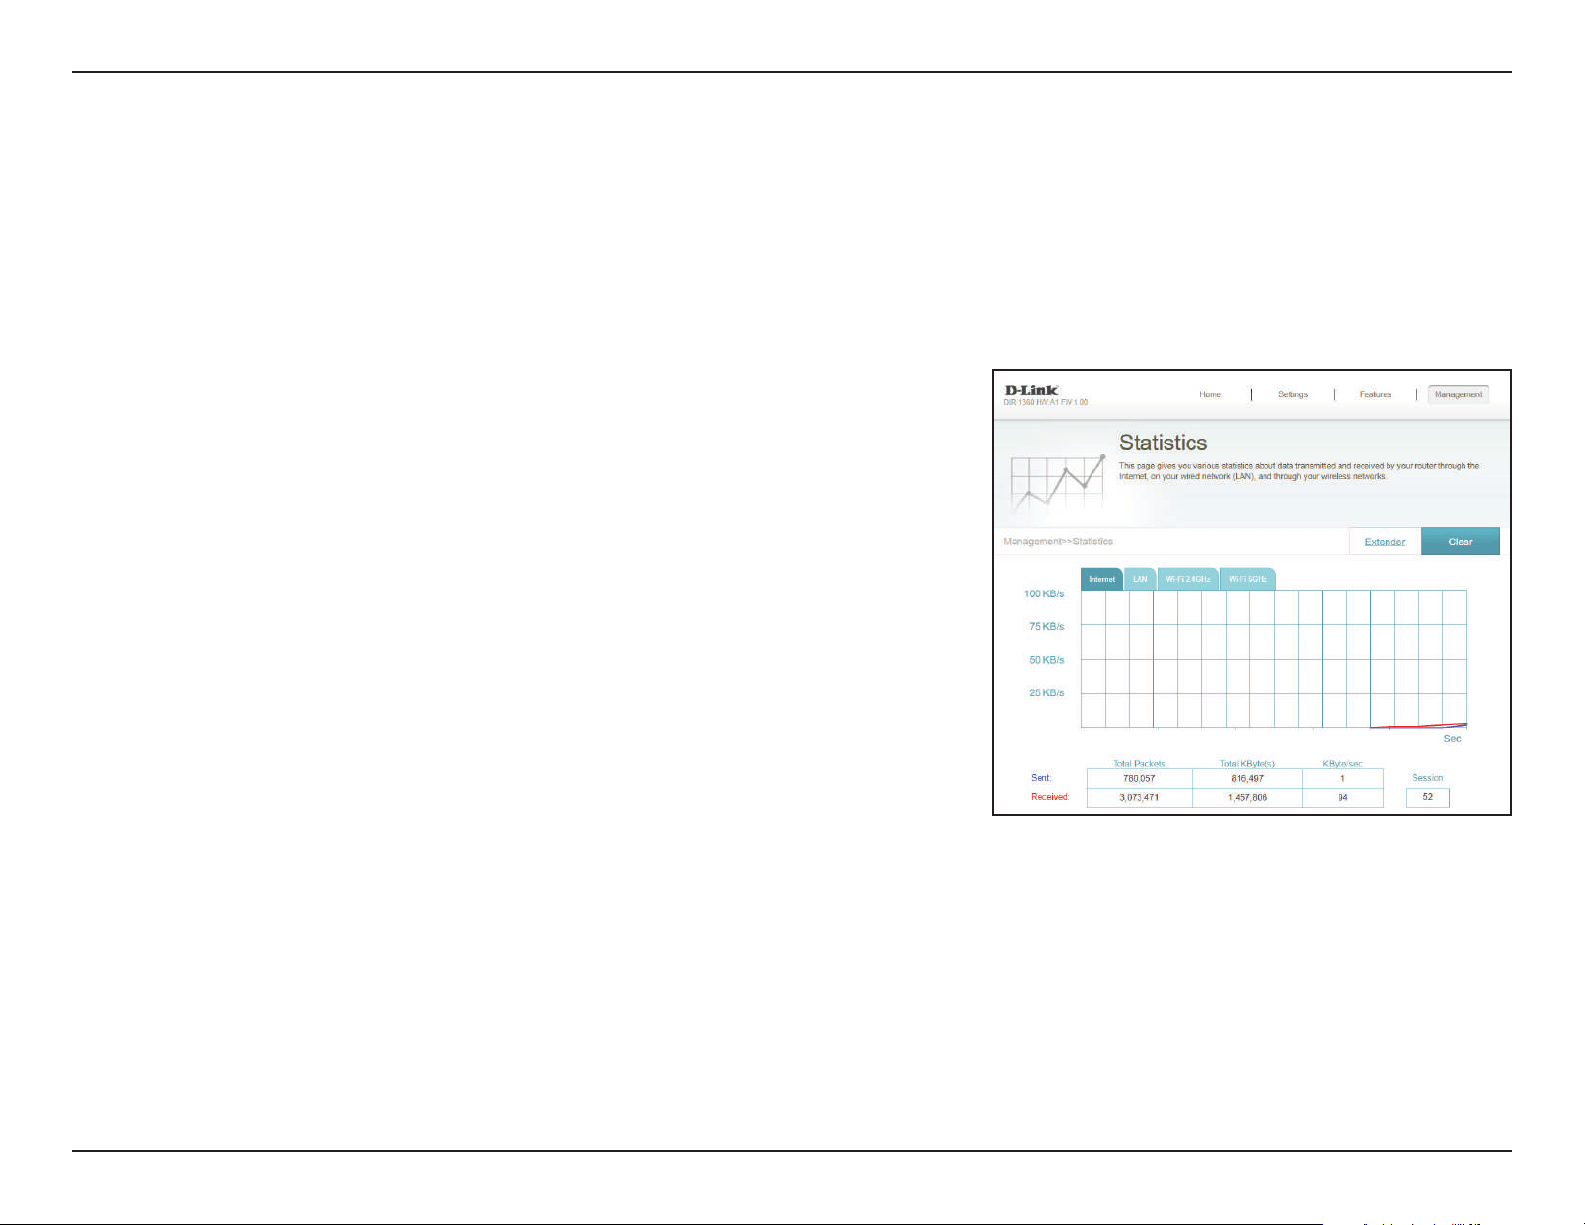Switch to the LAN tab
Screen dimensions: 1585x1225
(x=1140, y=579)
